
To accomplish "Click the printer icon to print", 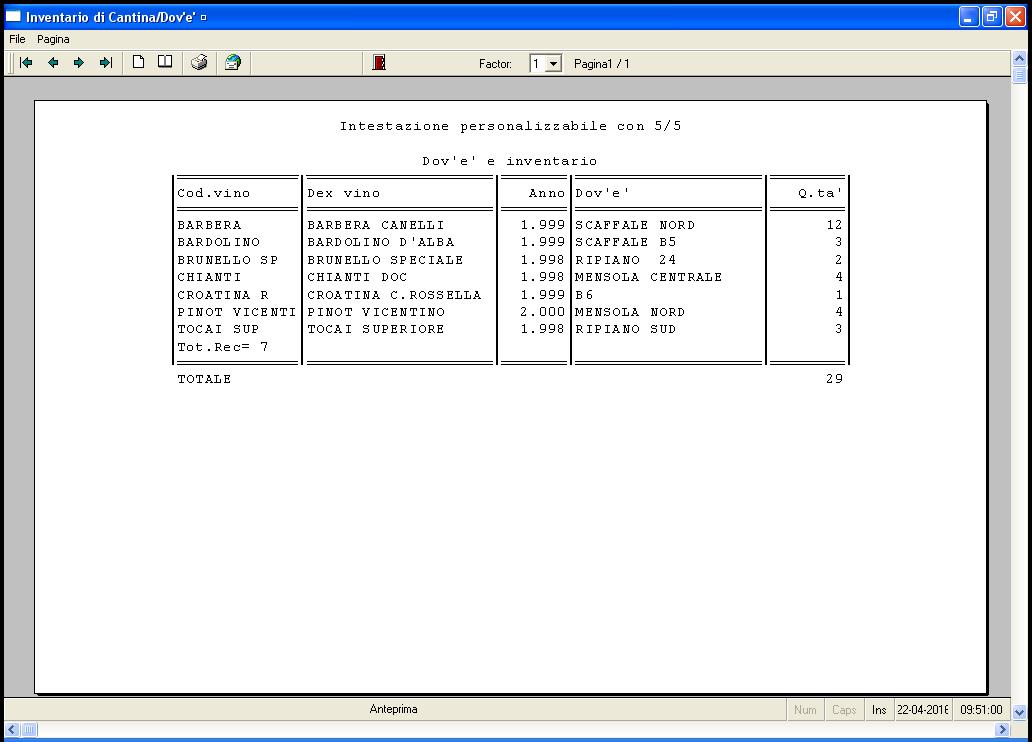I will click(199, 63).
